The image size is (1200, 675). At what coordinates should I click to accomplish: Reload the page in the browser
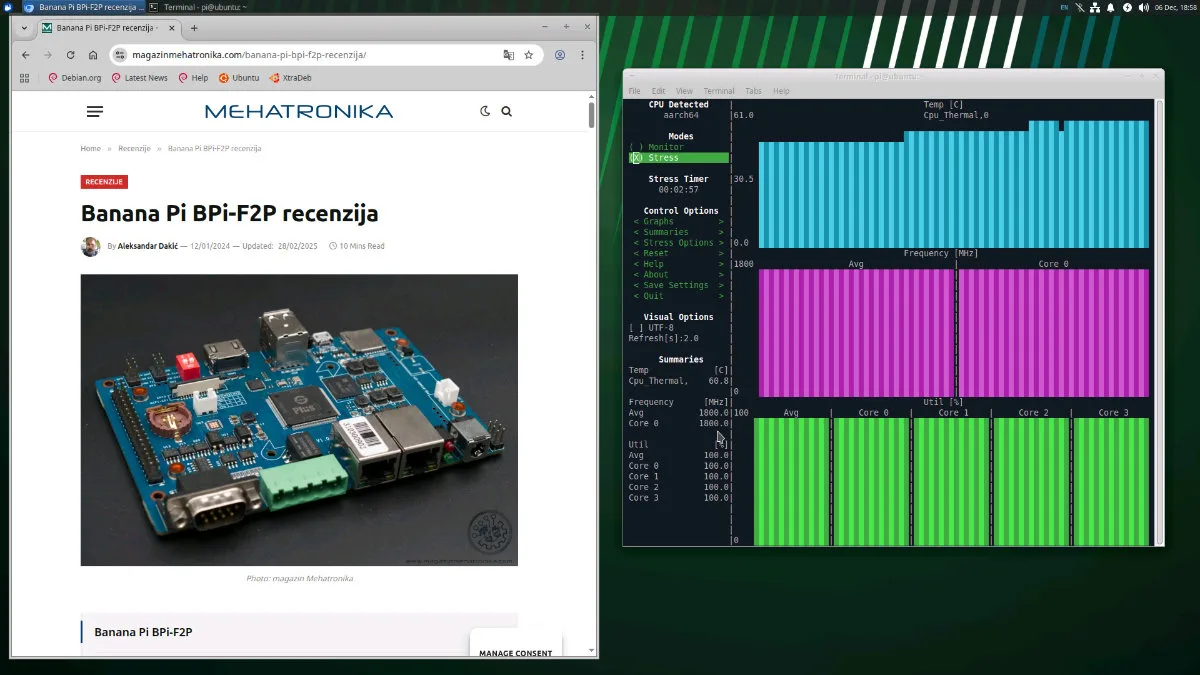(x=70, y=55)
